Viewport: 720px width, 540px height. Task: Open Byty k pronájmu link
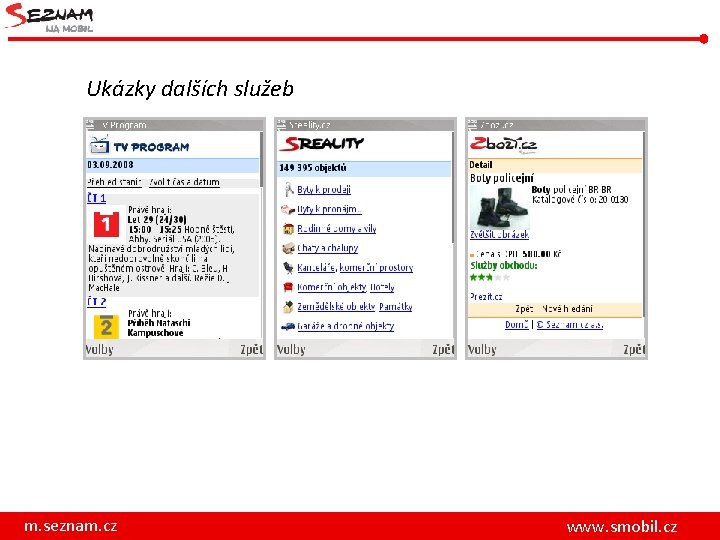point(329,209)
